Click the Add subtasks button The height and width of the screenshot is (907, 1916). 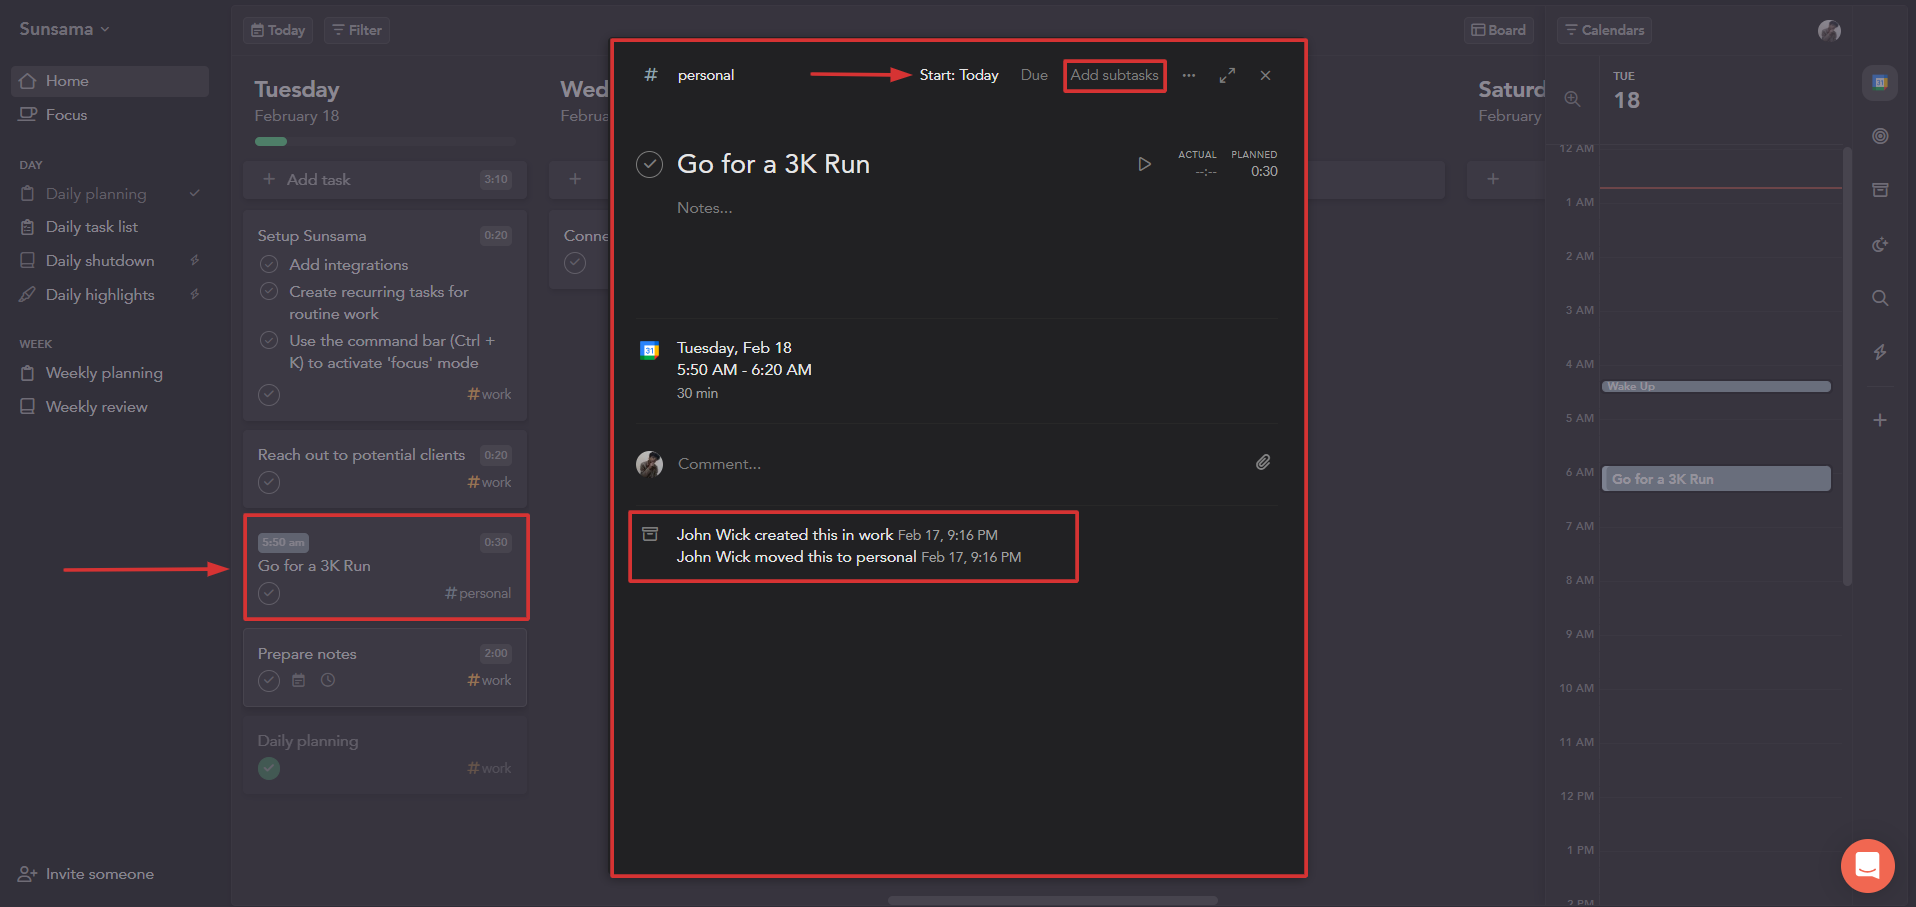coord(1114,75)
